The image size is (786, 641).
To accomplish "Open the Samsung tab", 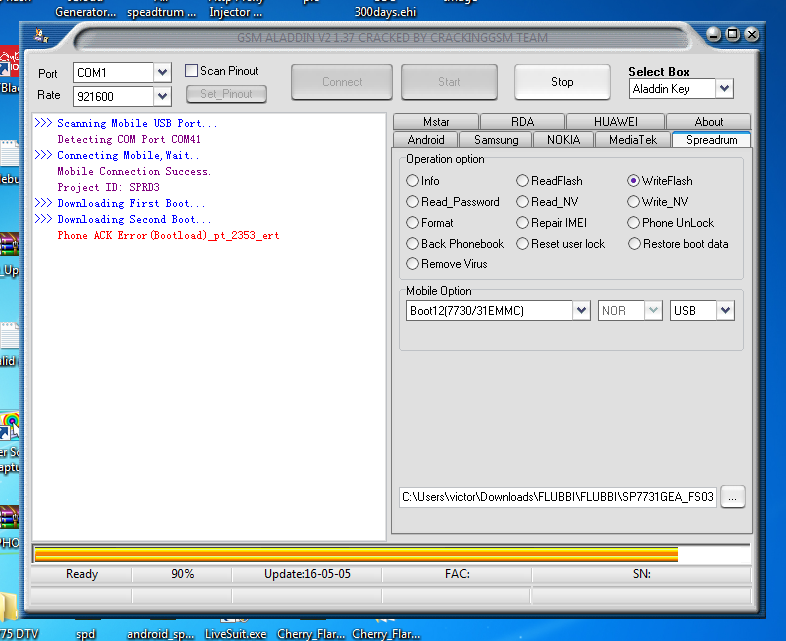I will pyautogui.click(x=496, y=140).
